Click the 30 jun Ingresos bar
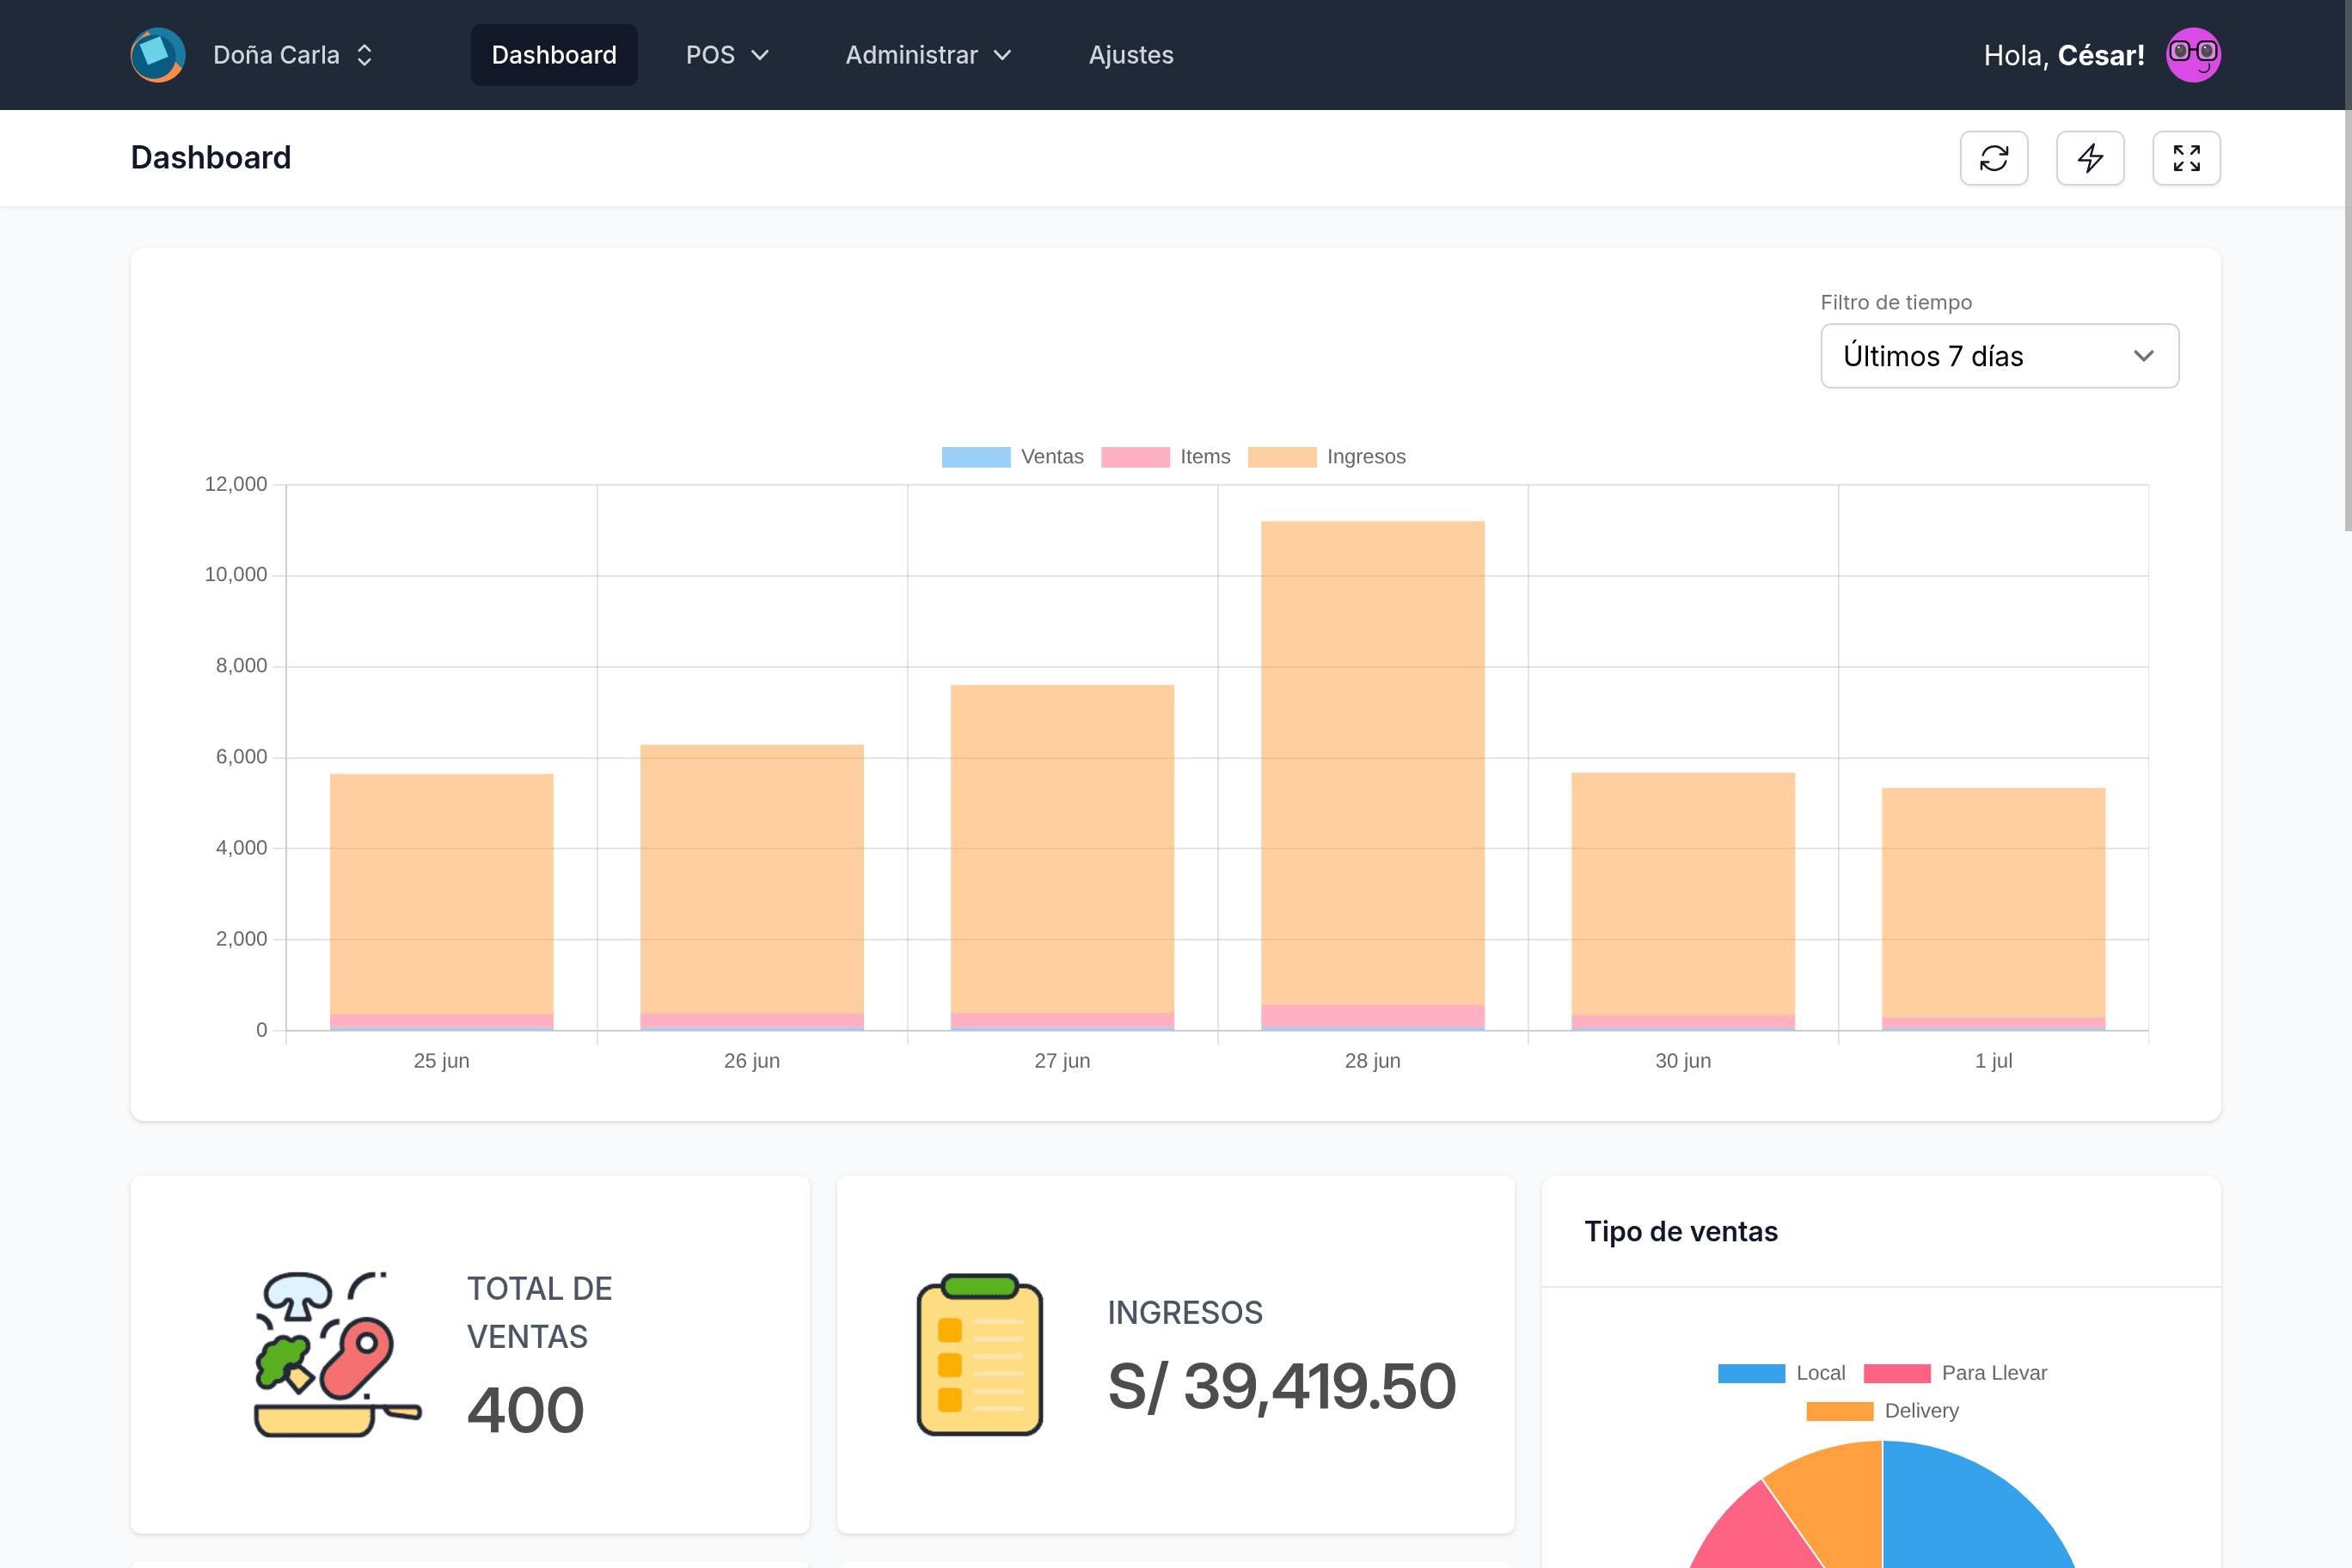2352x1568 pixels. [x=1683, y=894]
